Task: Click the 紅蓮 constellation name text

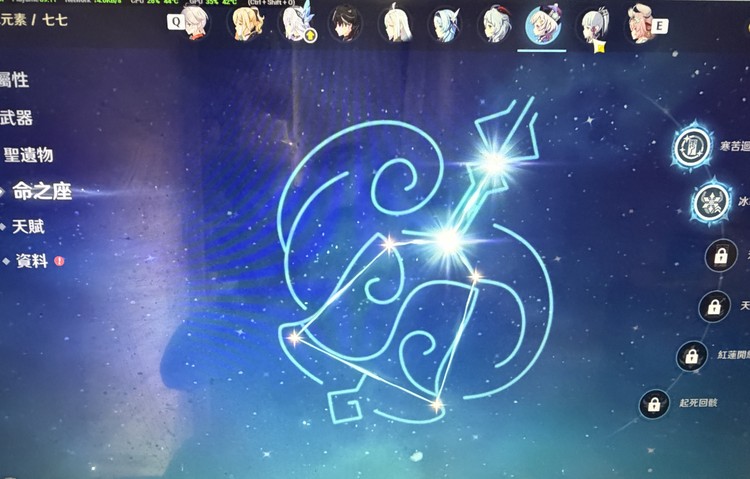Action: coord(734,355)
